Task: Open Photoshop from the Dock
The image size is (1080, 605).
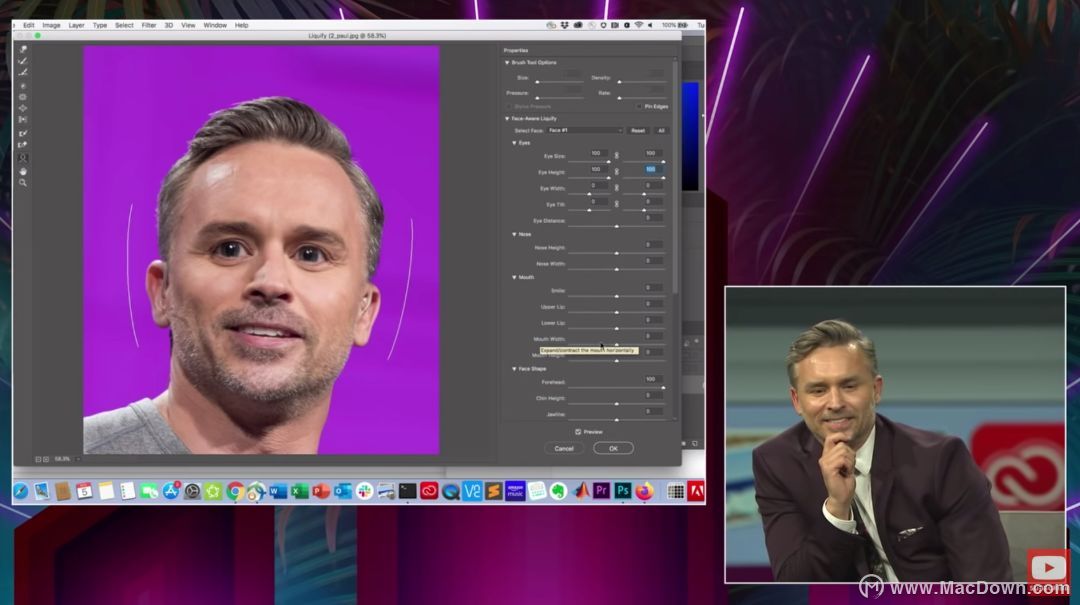Action: (x=623, y=491)
